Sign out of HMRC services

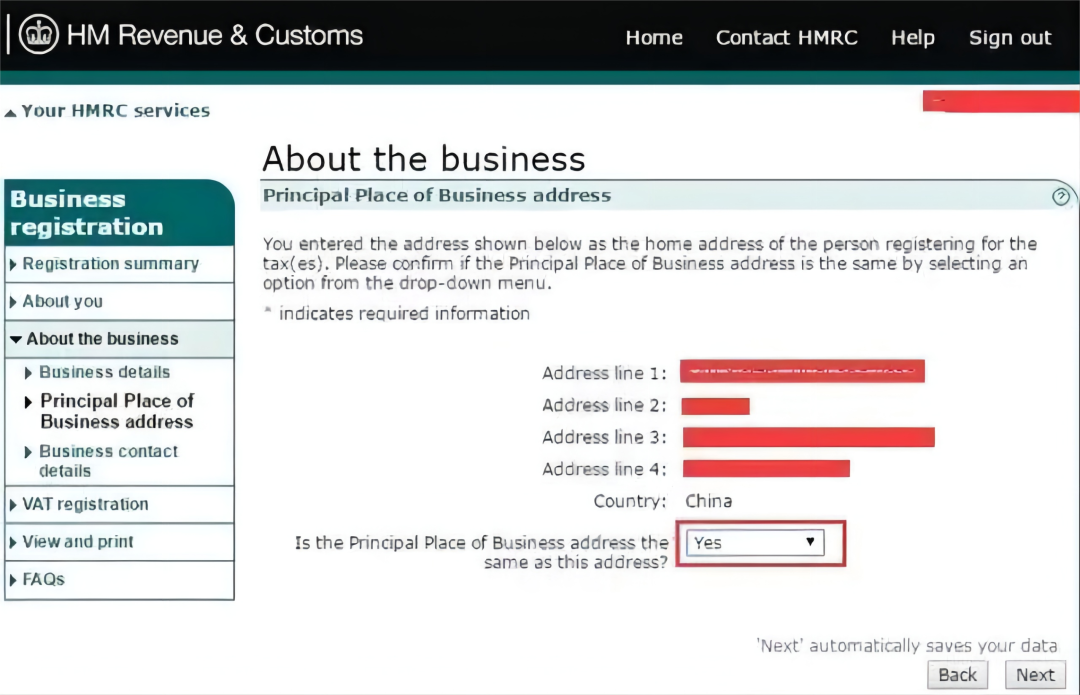(x=1010, y=37)
